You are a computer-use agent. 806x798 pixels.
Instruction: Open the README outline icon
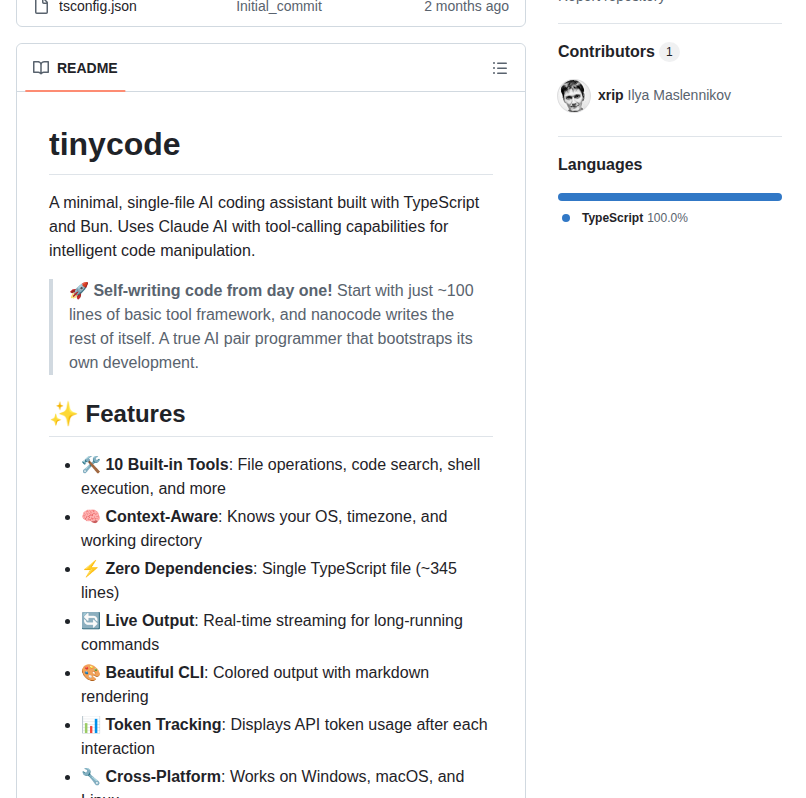coord(500,68)
